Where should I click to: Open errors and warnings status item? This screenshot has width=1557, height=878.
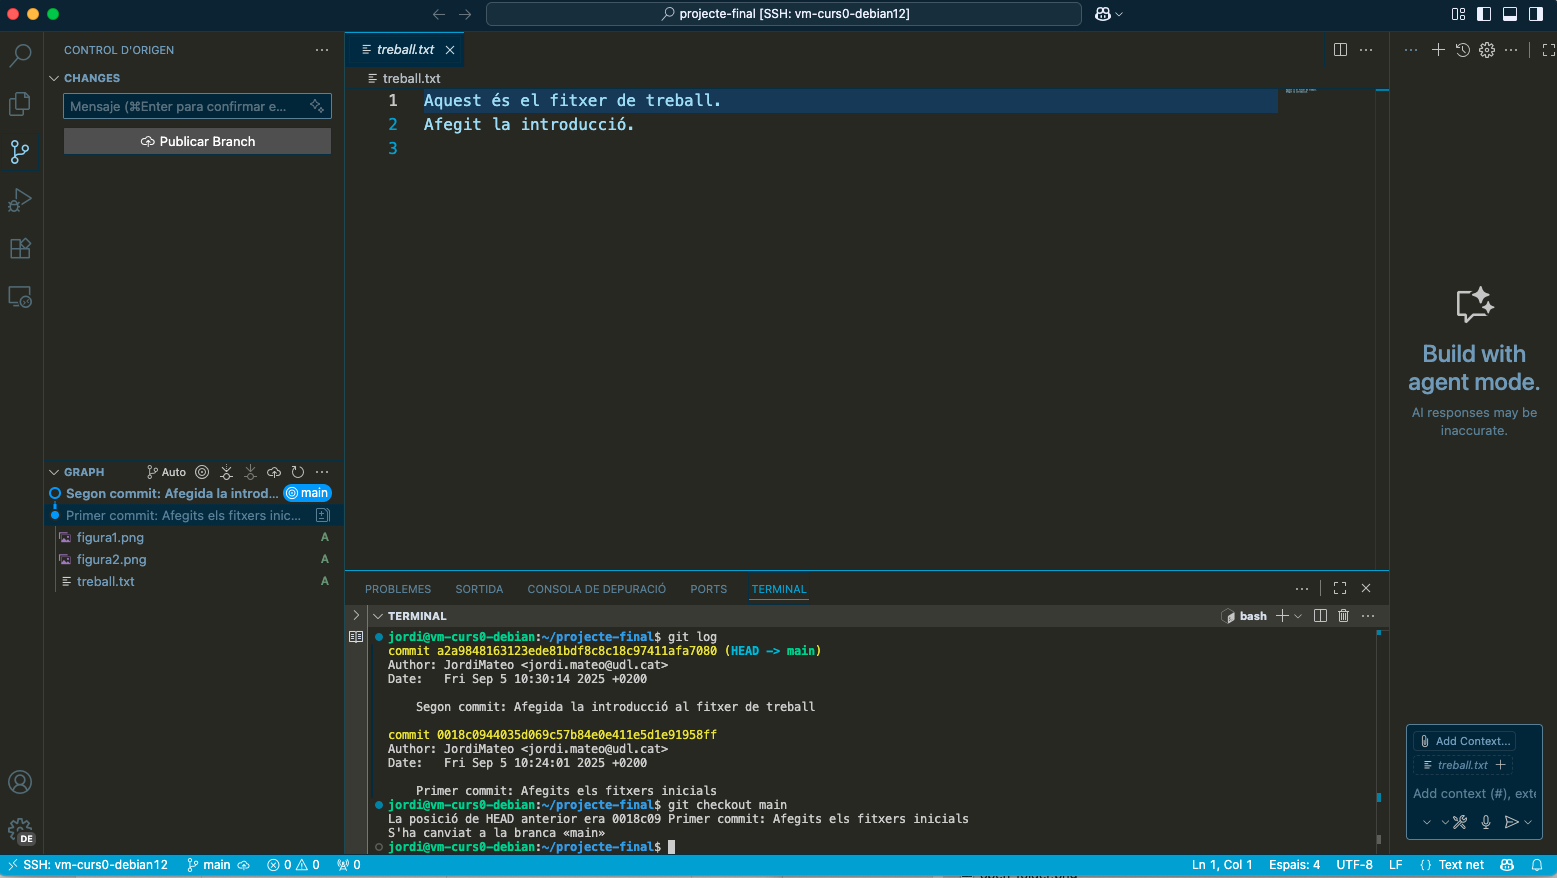tap(293, 865)
